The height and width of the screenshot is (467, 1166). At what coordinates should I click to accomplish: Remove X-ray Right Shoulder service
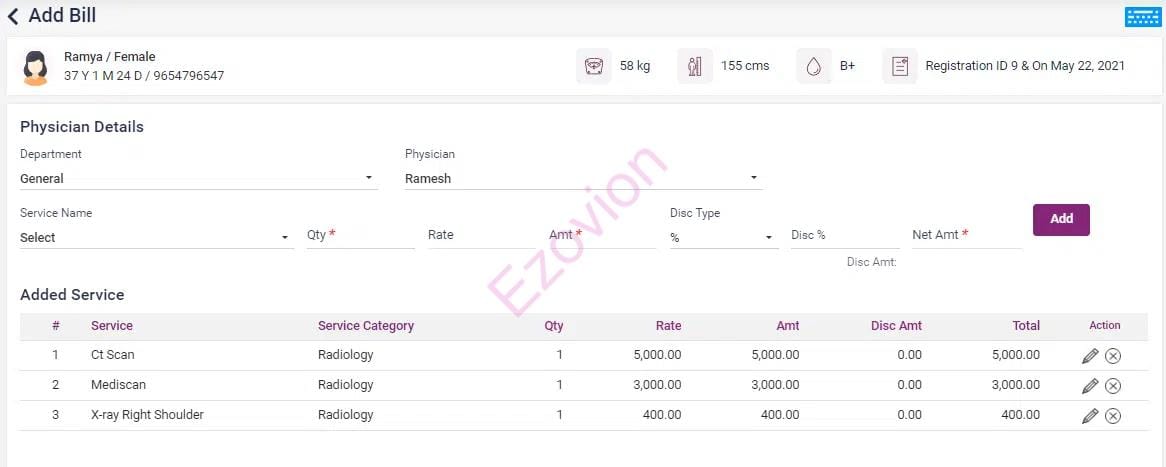1112,416
